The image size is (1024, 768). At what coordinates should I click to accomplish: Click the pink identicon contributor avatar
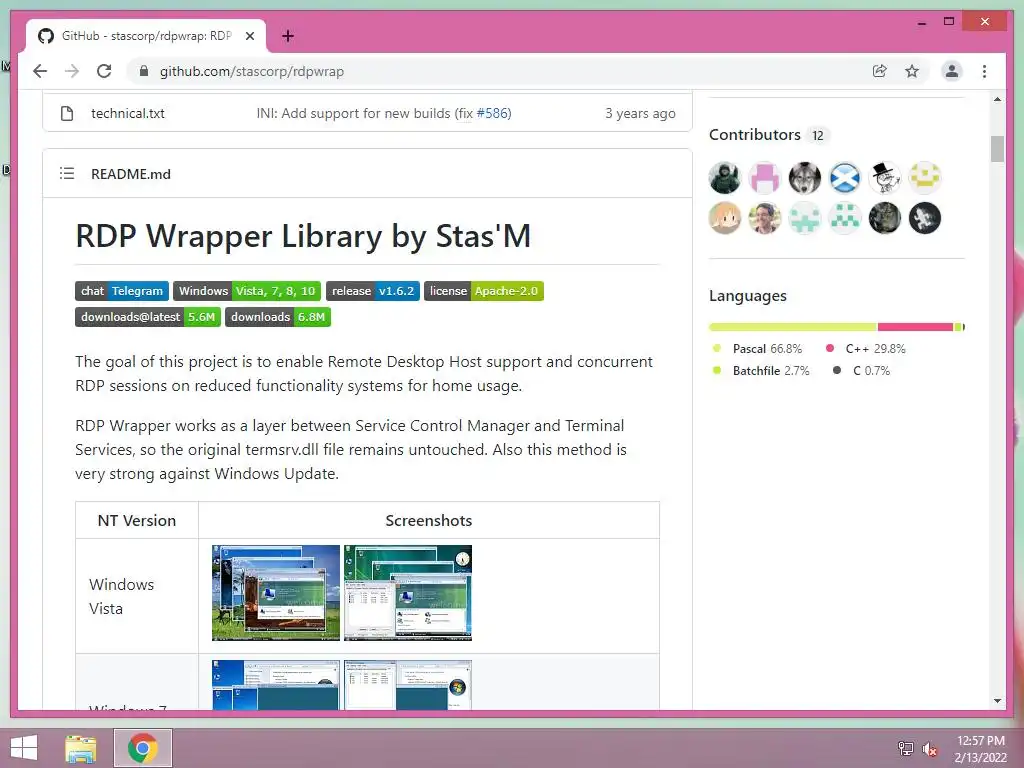click(765, 178)
